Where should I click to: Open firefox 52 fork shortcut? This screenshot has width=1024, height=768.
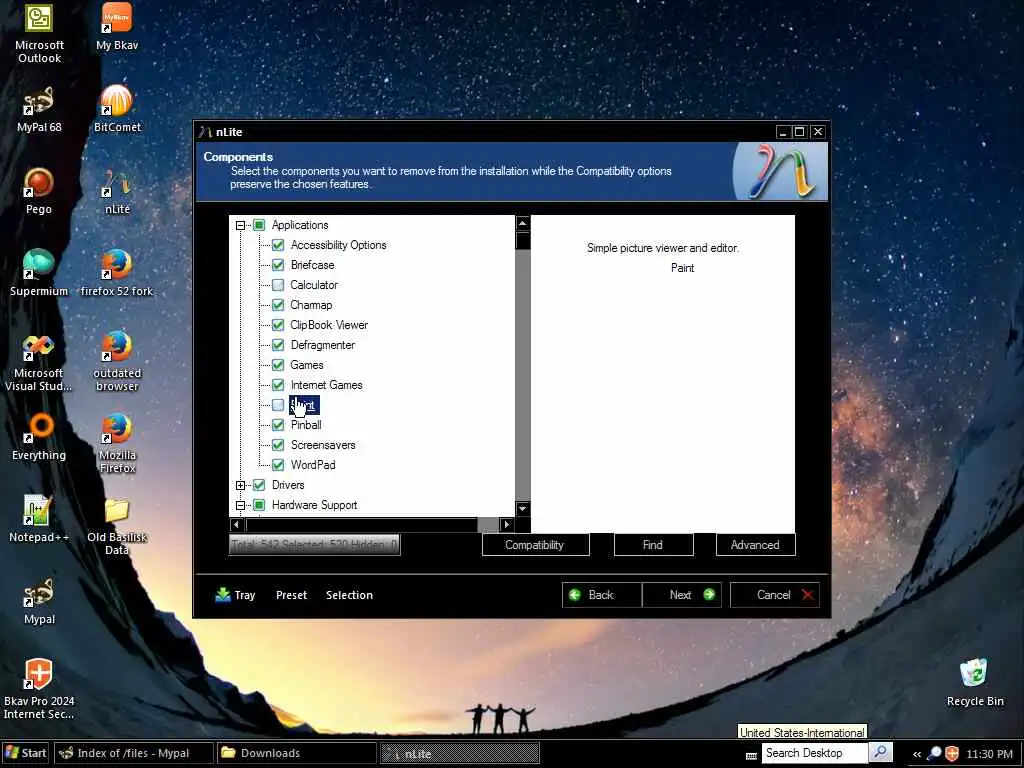pos(117,273)
